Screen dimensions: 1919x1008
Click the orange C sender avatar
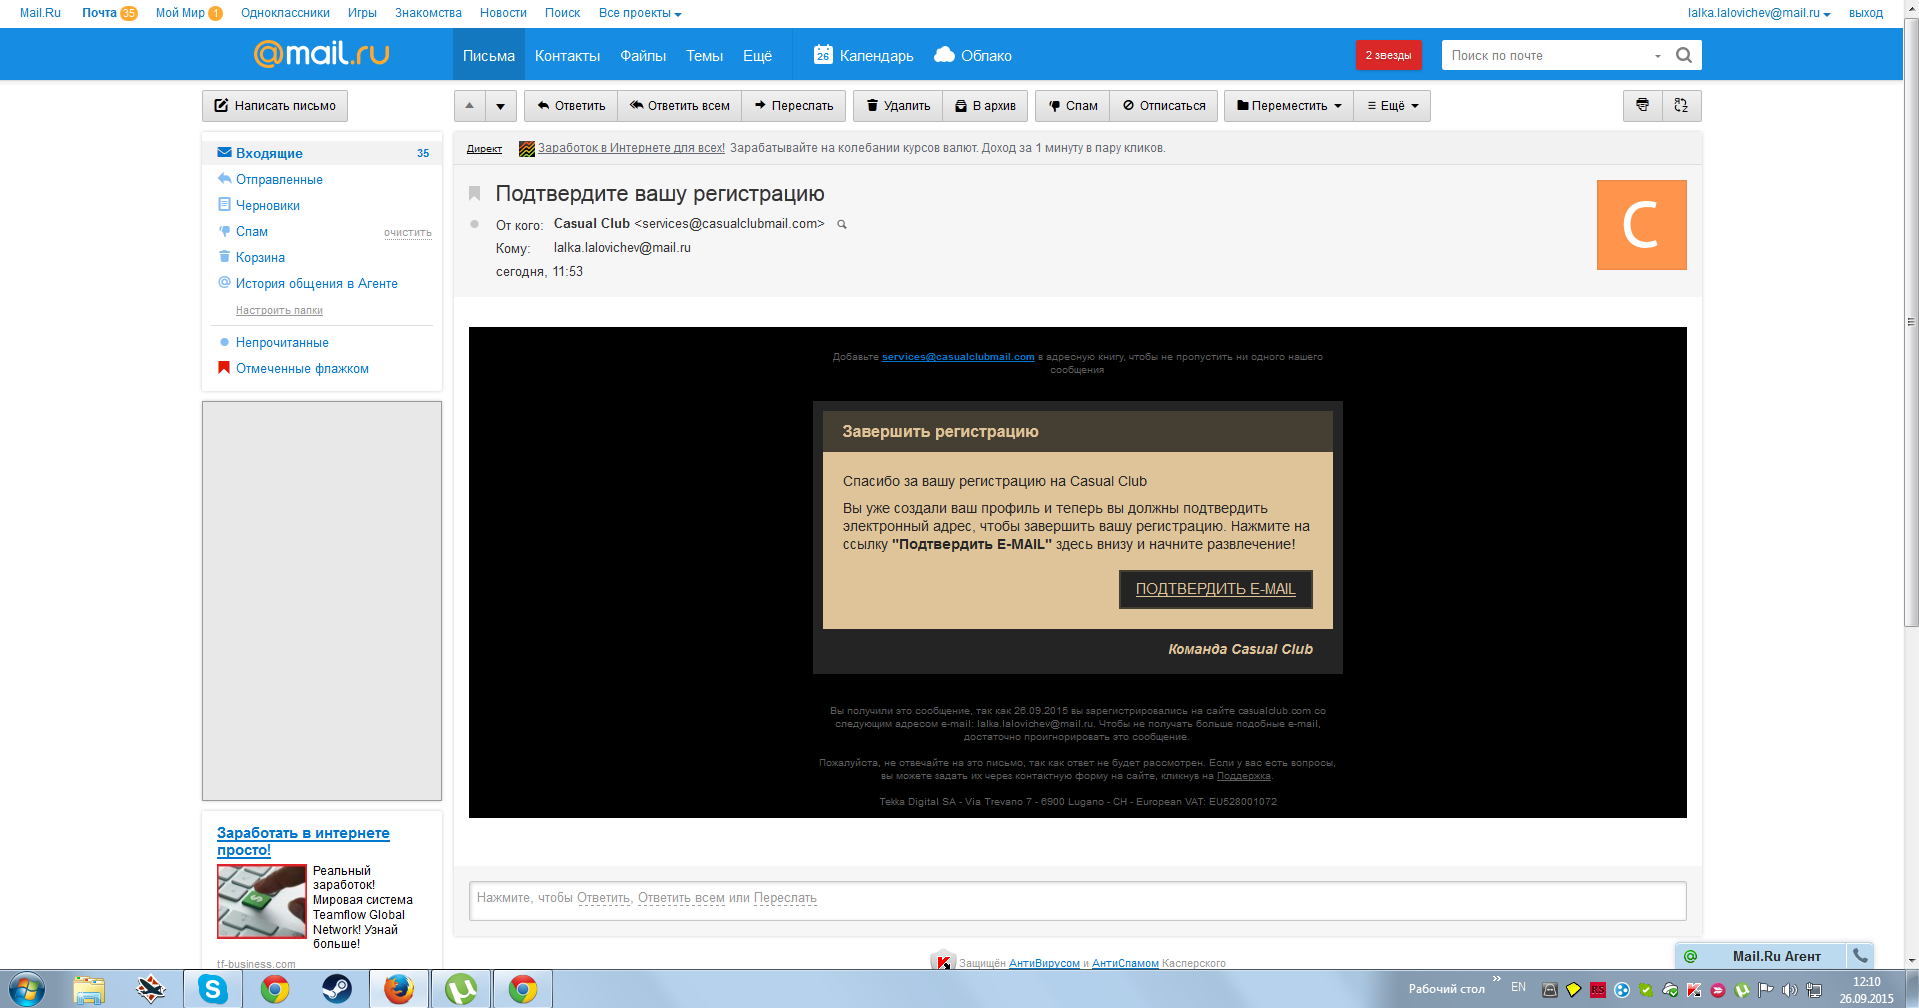1641,225
